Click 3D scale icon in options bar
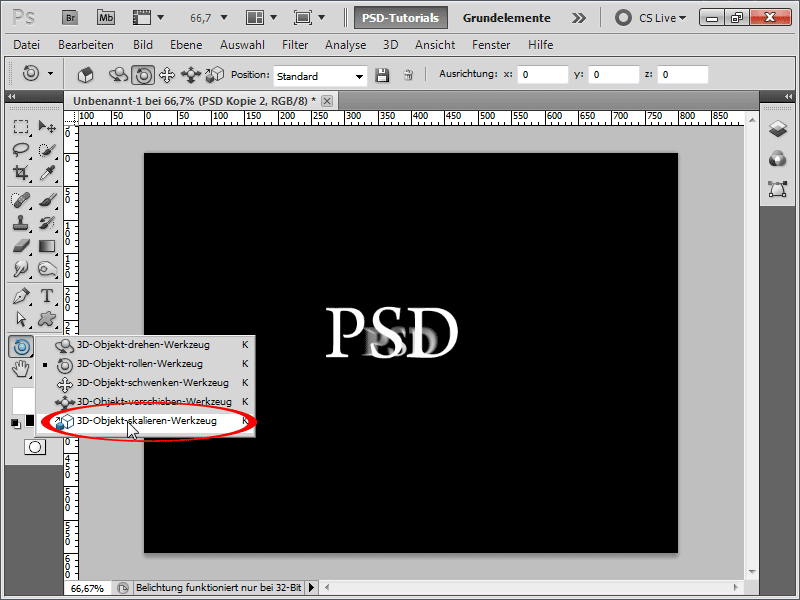800x600 pixels. (x=214, y=75)
